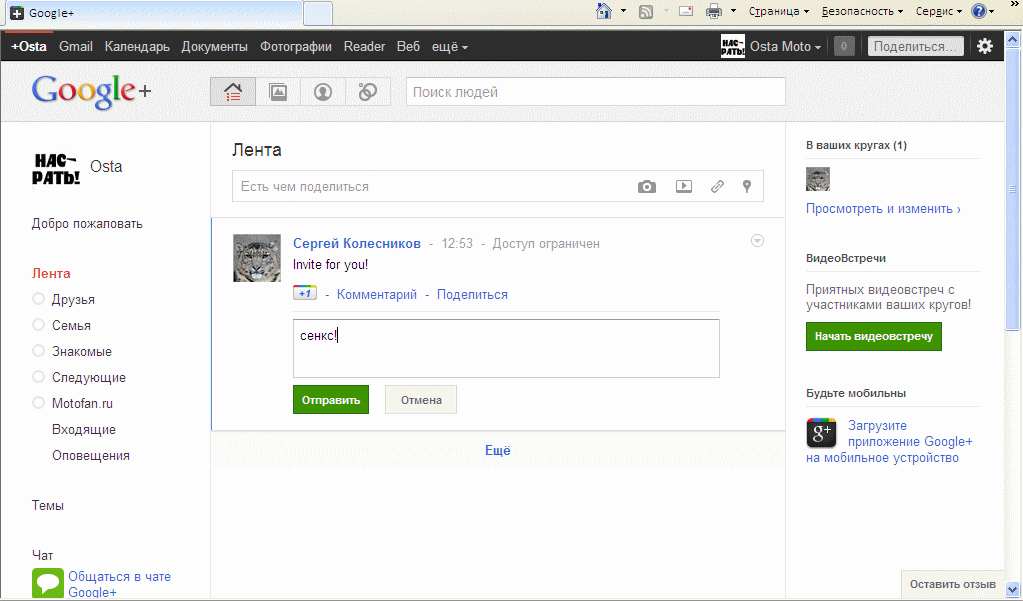This screenshot has width=1023, height=601.
Task: Select the Следующие circle filter
Action: pos(38,377)
